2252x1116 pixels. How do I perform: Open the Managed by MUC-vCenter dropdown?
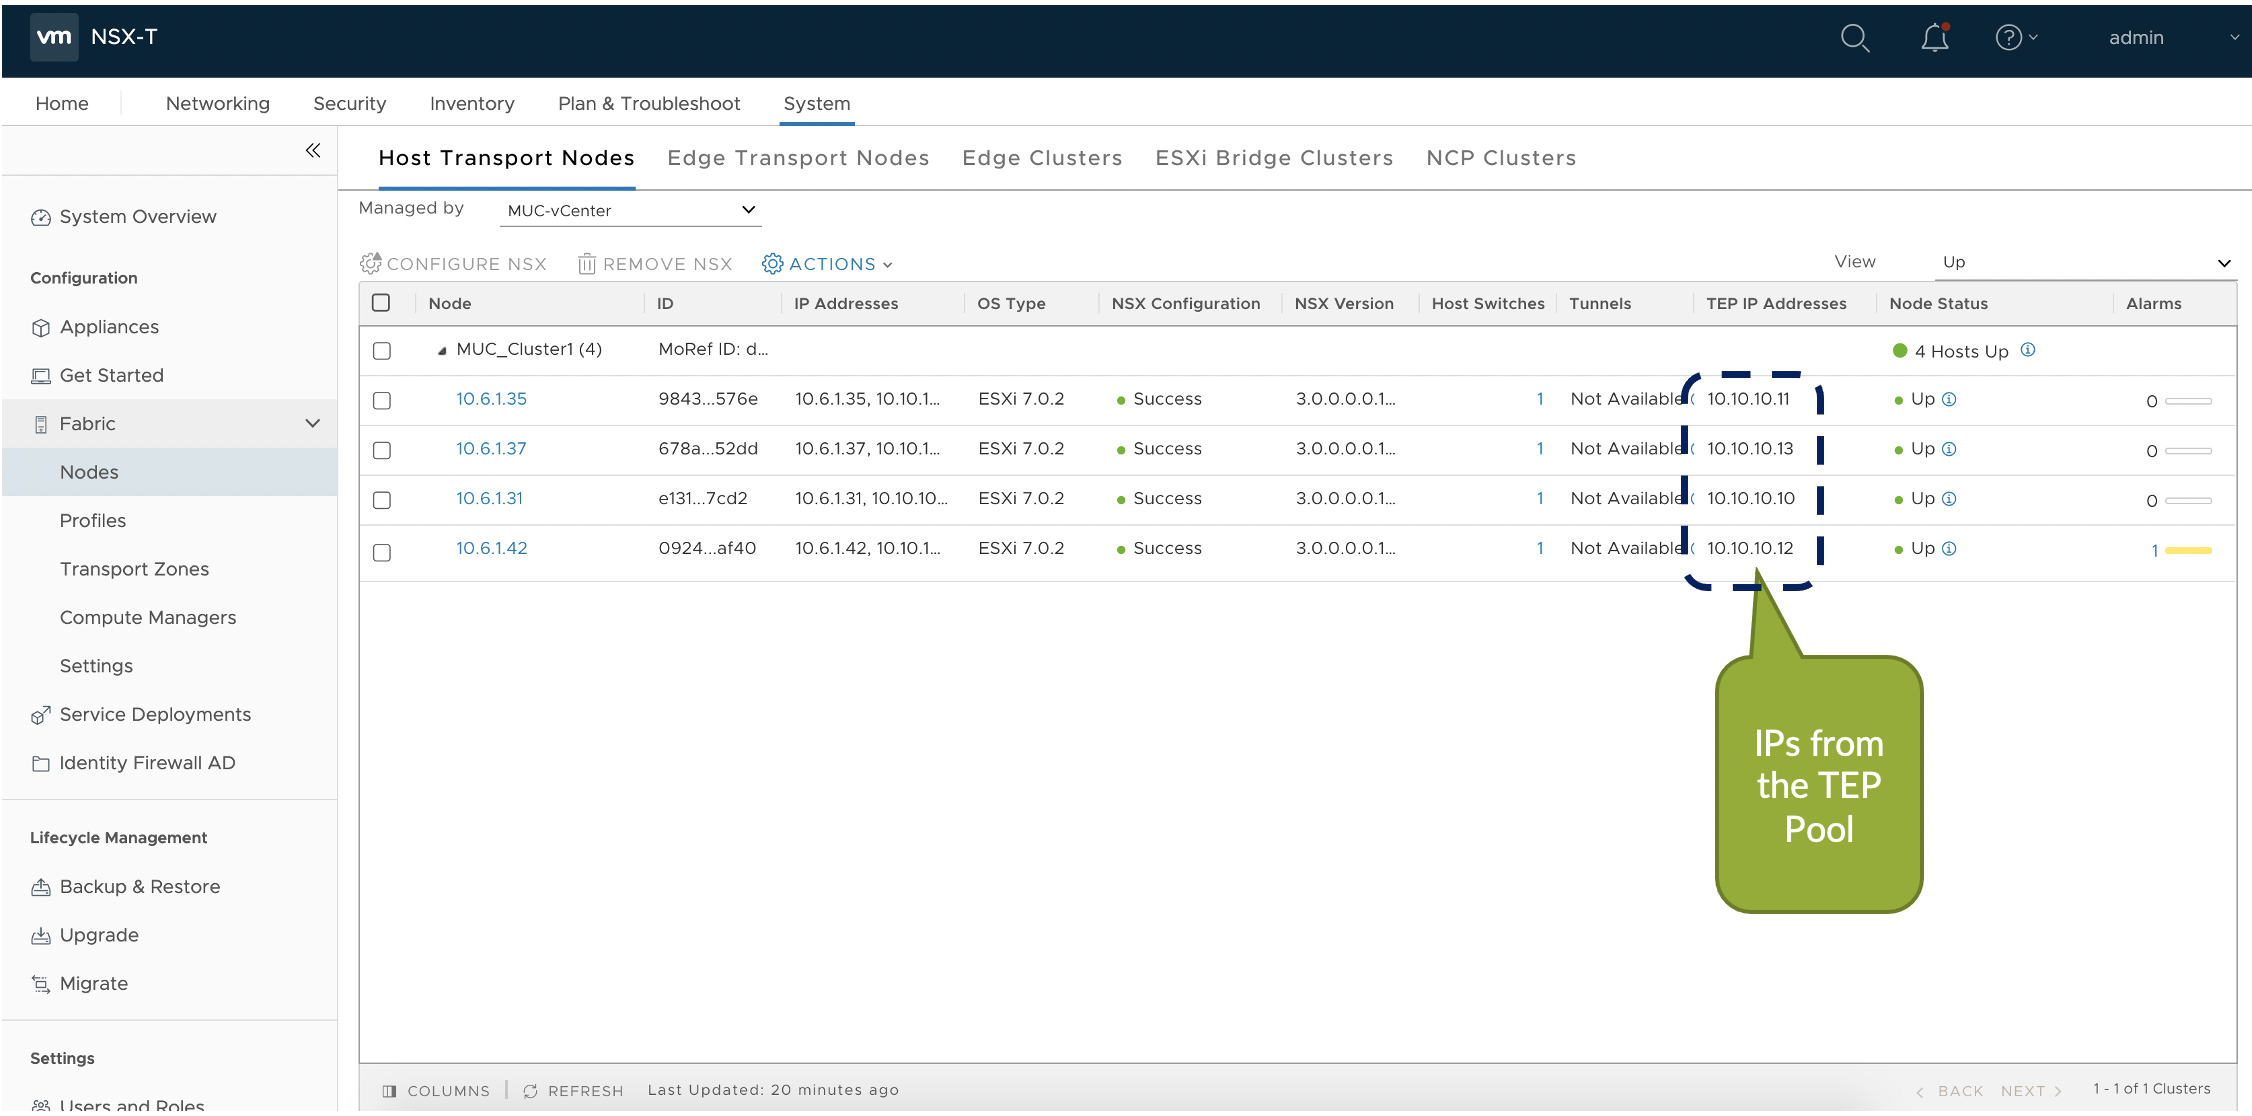[630, 210]
